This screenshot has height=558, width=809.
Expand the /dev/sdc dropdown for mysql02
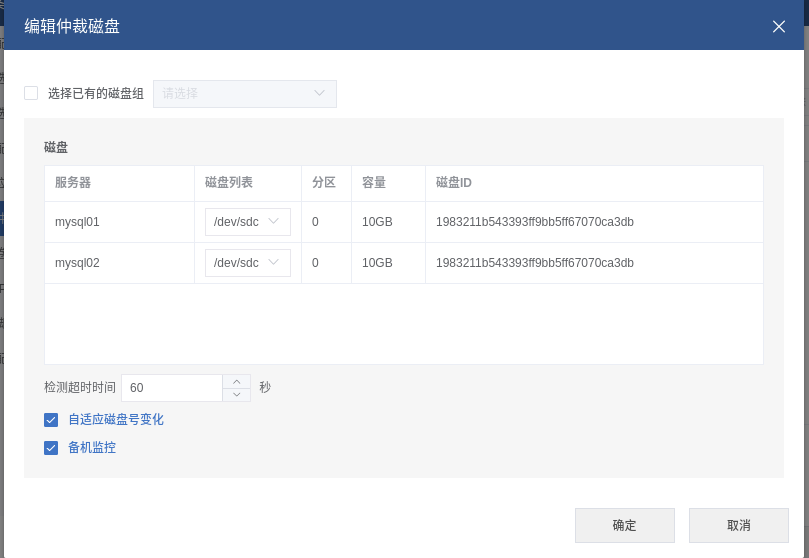[247, 263]
